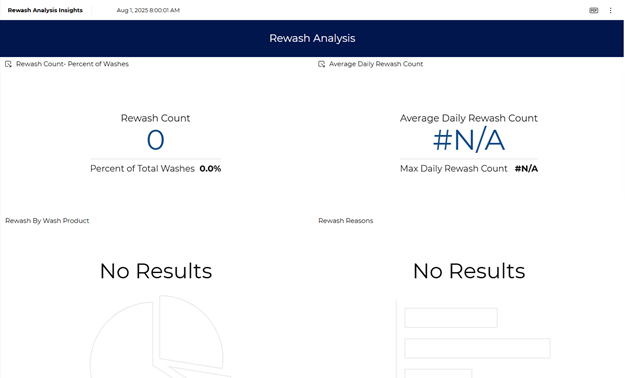Screen dimensions: 625x378
Task: Select the empty pie chart placeholder graphic
Action: tap(159, 337)
